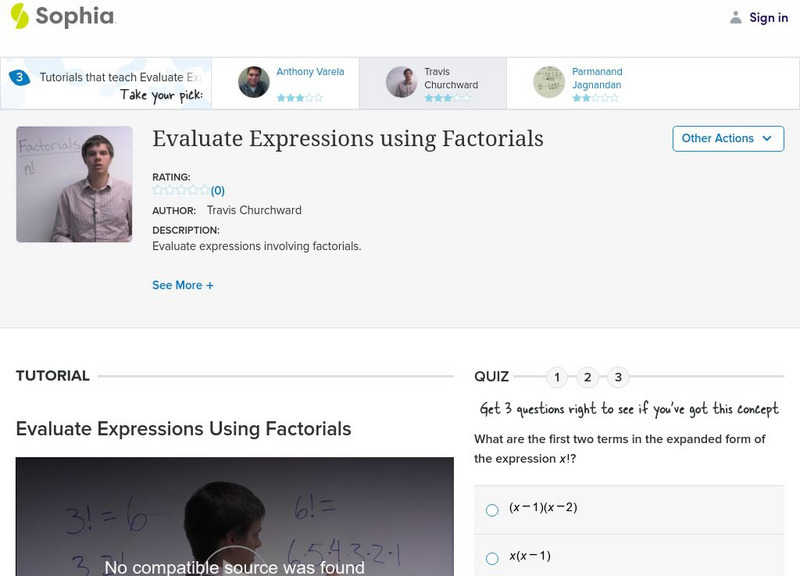Open quiz question 1 circle
Image resolution: width=800 pixels, height=576 pixels.
coord(557,377)
